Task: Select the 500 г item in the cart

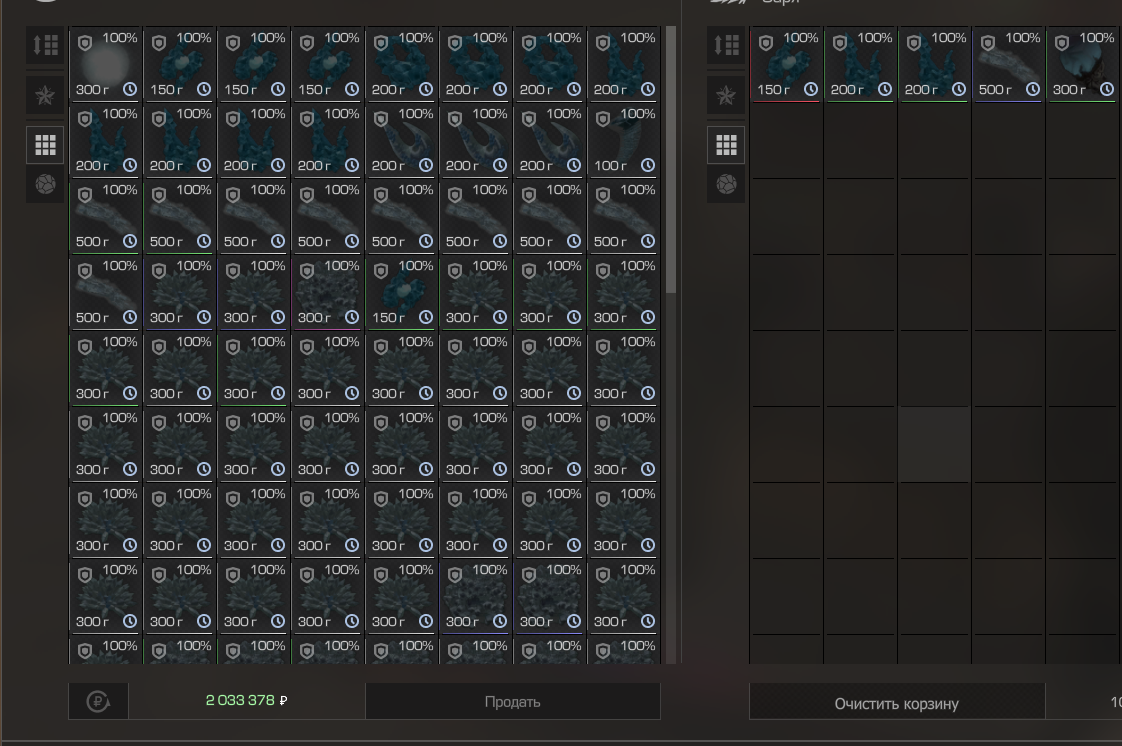Action: click(1008, 64)
